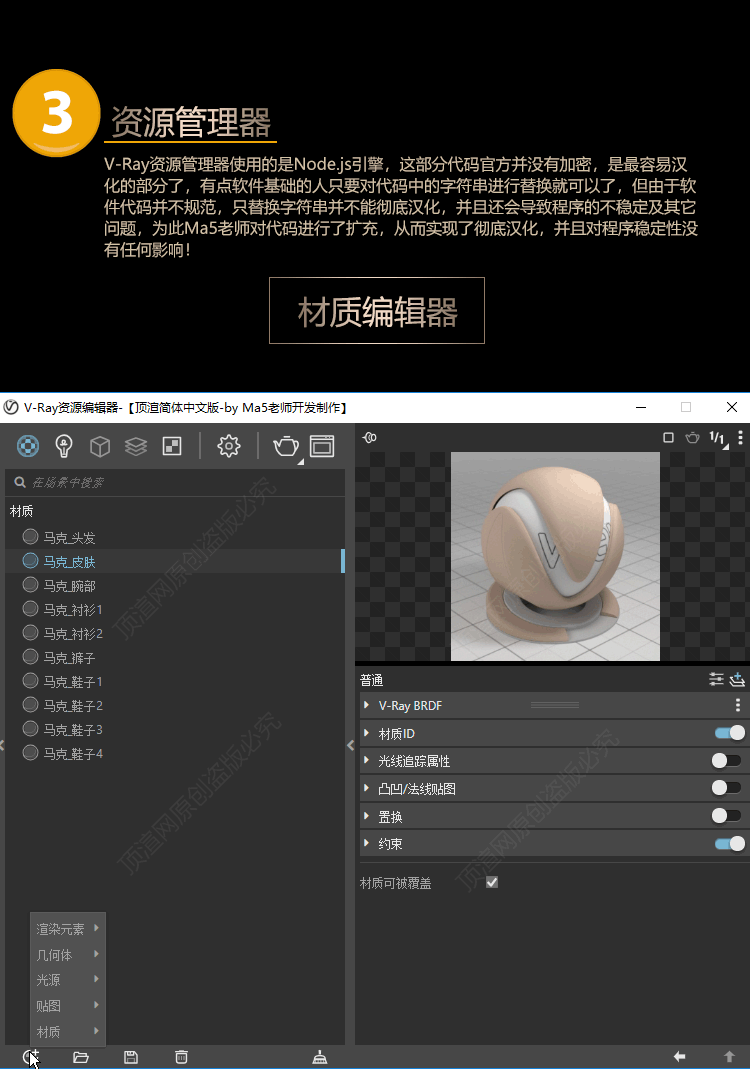Click the purge unused broom icon
The width and height of the screenshot is (750, 1069).
[320, 1057]
